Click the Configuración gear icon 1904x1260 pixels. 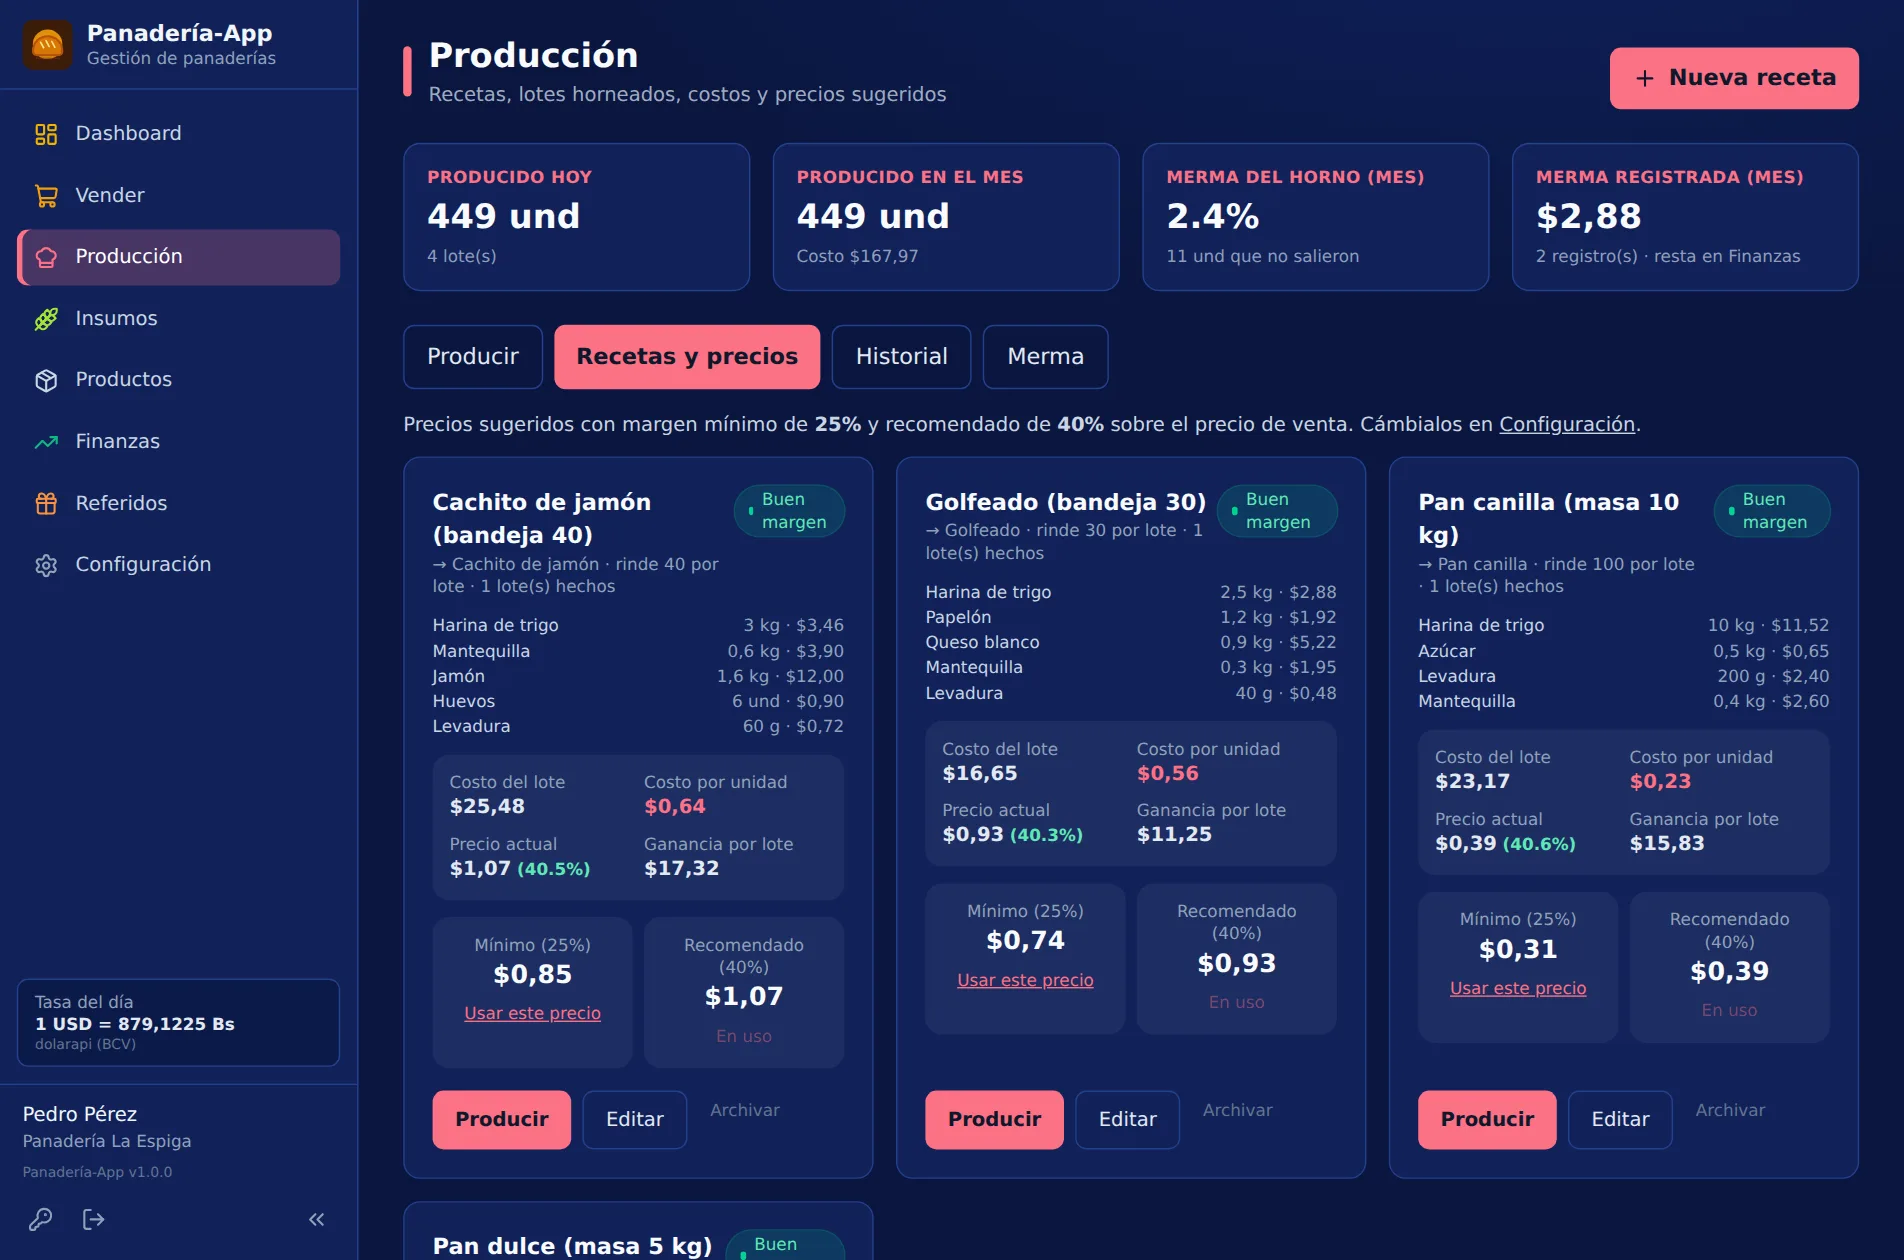(x=46, y=565)
